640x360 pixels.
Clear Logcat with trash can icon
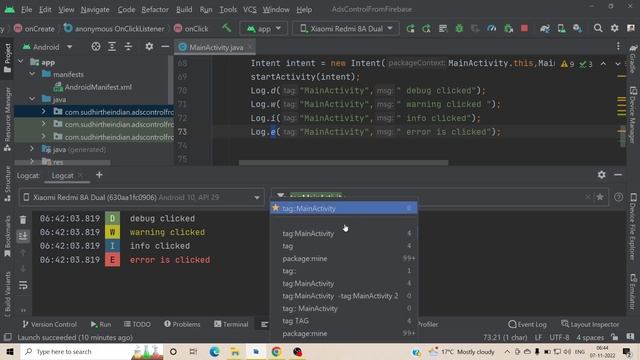pyautogui.click(x=23, y=220)
